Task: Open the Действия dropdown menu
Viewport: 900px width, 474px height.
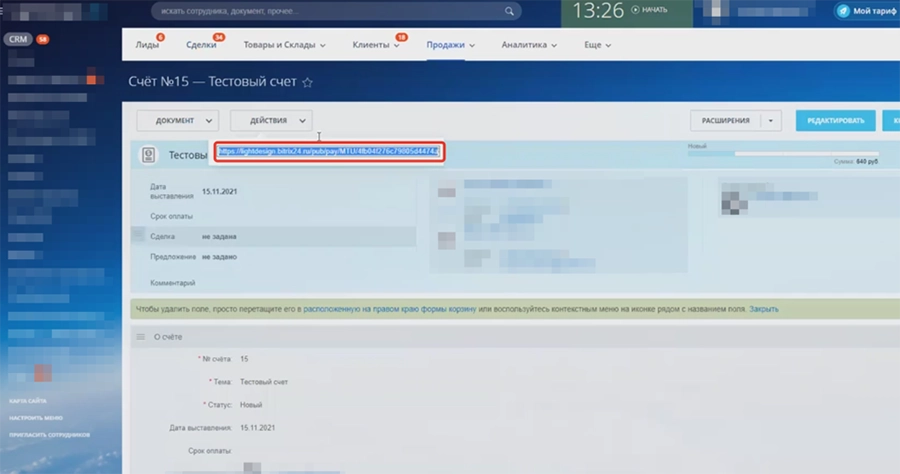Action: pyautogui.click(x=271, y=120)
